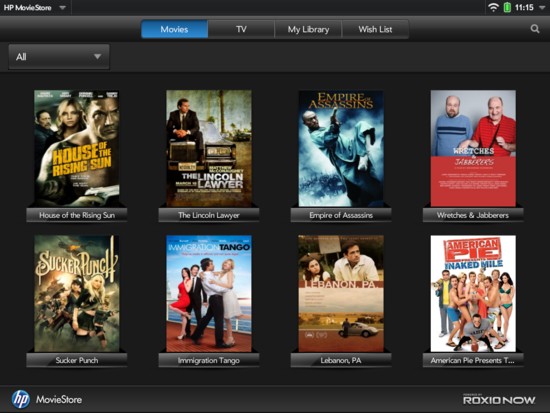This screenshot has width=550, height=413.
Task: Click the American Pie Presents title label
Action: 473,360
